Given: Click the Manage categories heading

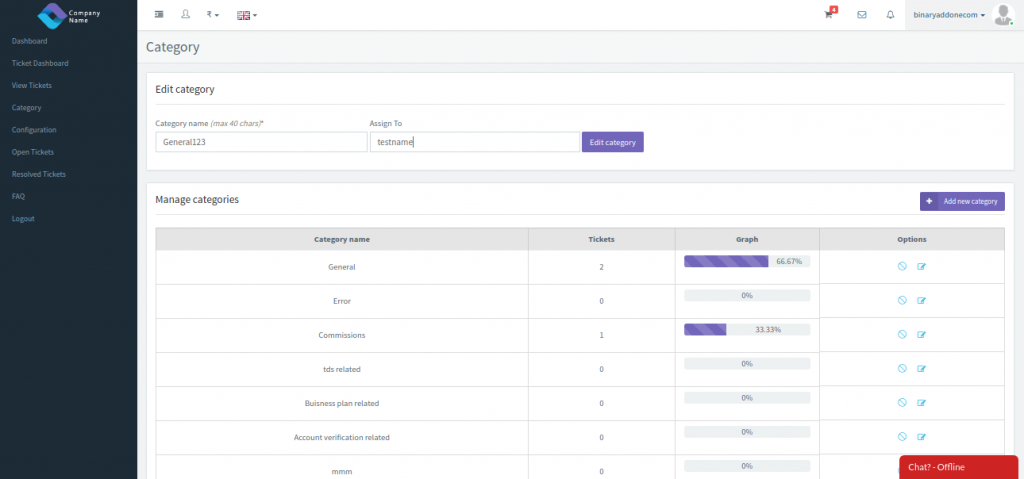Looking at the screenshot, I should [x=197, y=199].
